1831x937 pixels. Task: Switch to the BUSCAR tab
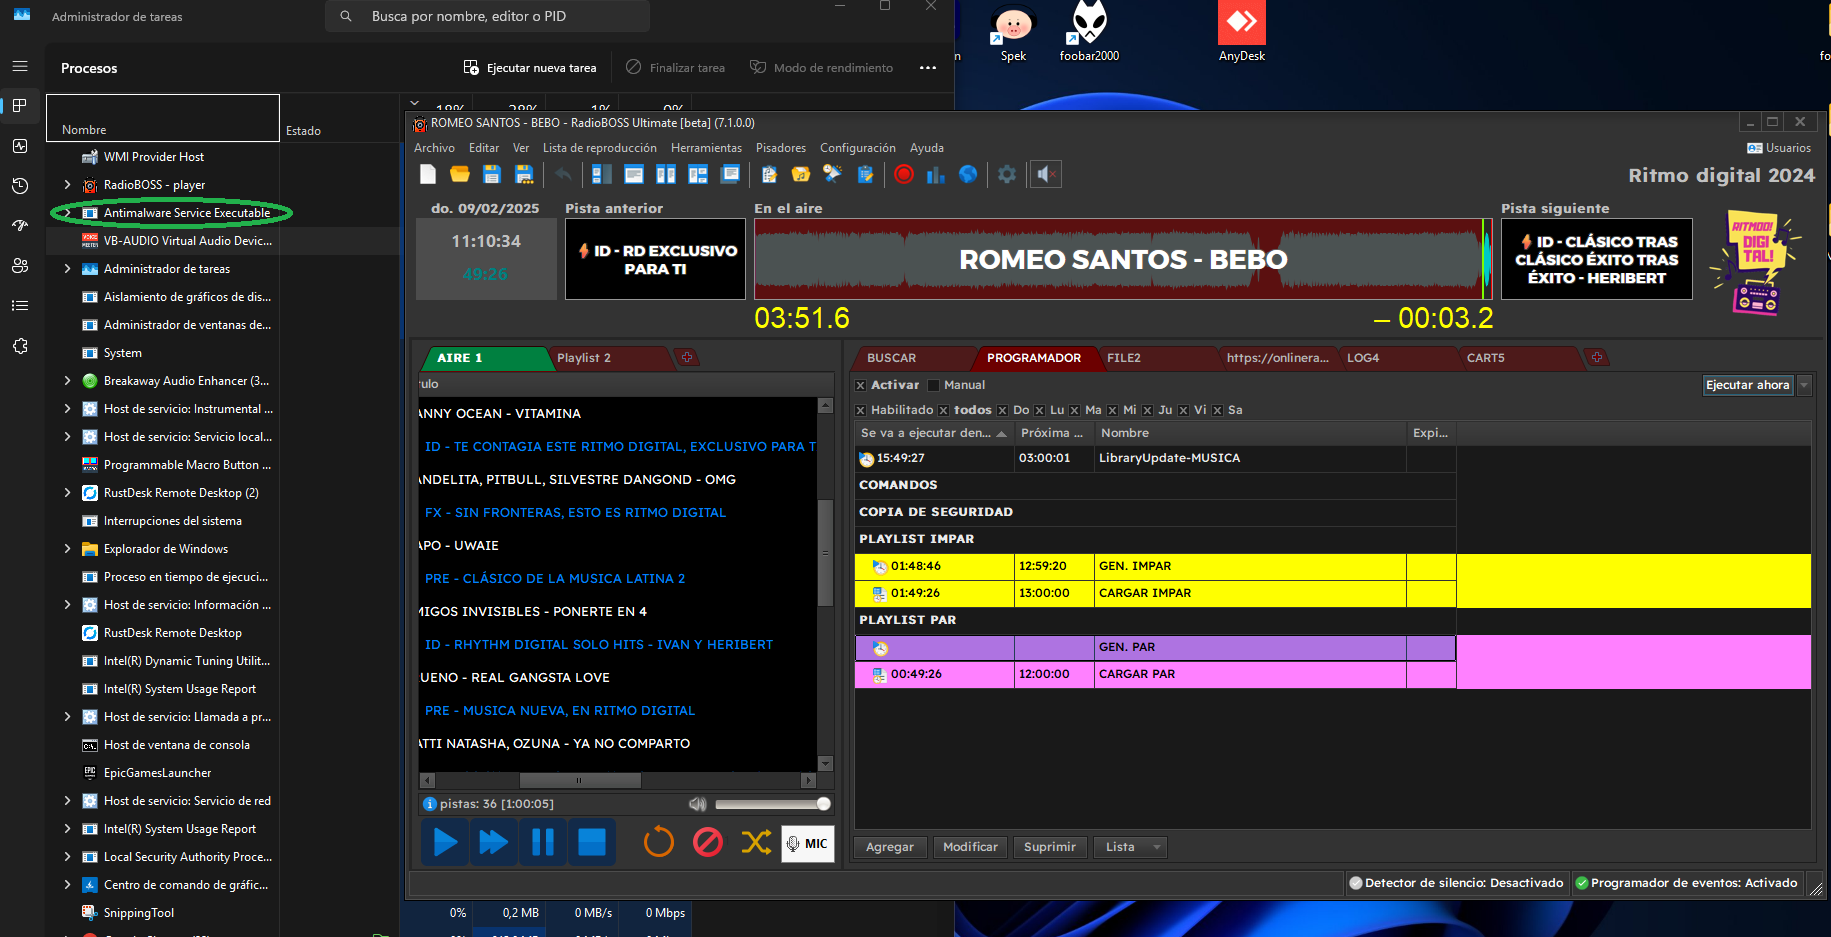tap(912, 358)
